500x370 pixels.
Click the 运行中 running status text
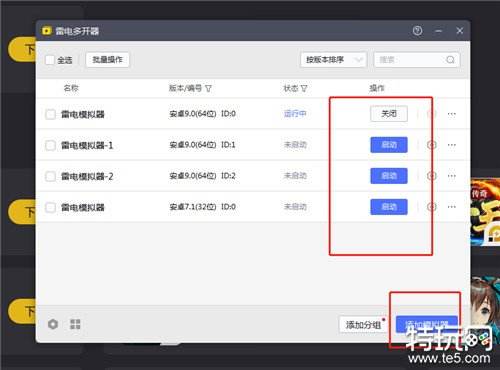pos(295,114)
